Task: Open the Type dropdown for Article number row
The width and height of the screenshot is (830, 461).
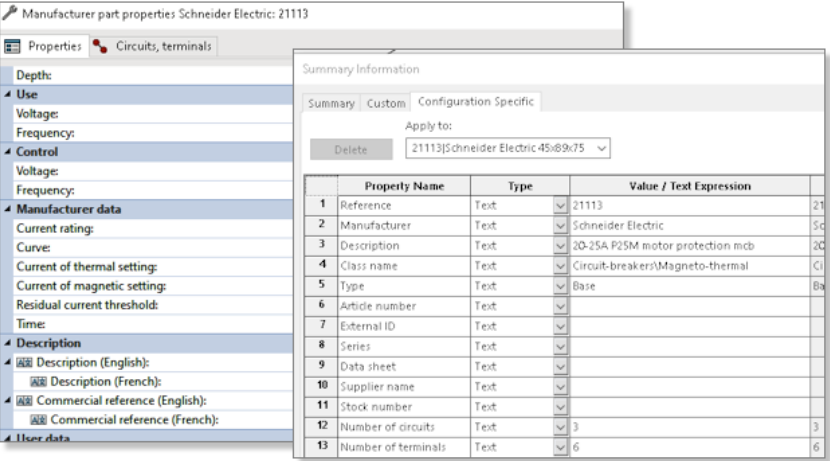Action: [x=560, y=306]
